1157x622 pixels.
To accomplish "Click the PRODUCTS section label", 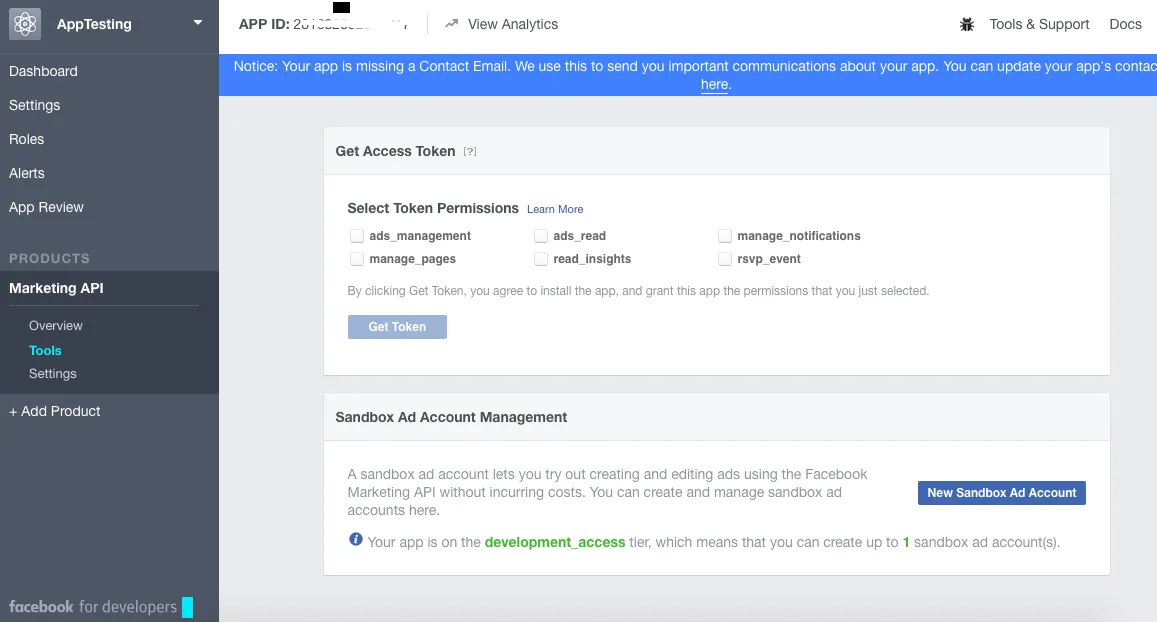I will (x=49, y=258).
